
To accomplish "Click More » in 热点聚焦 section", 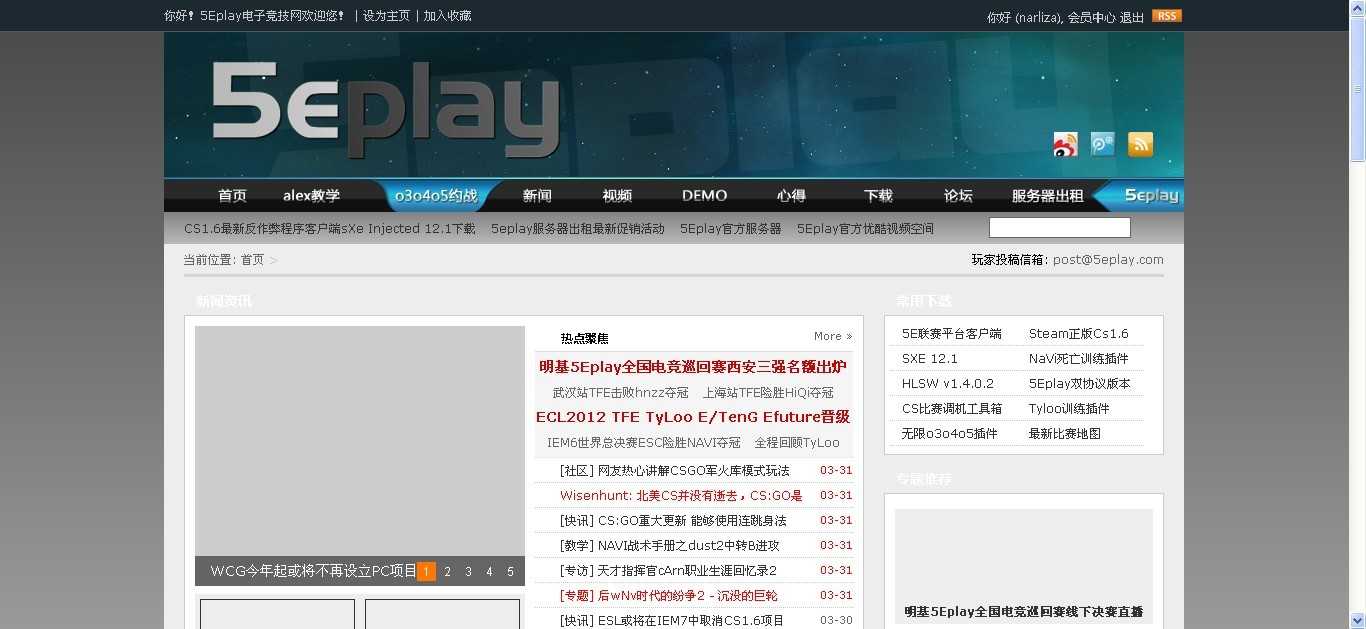I will (x=833, y=337).
